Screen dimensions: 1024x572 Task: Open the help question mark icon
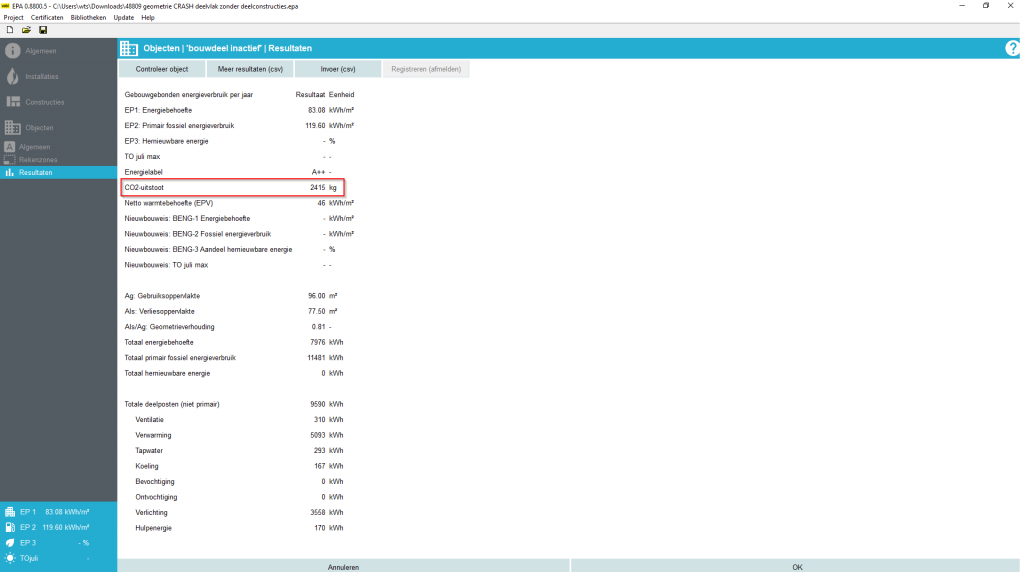click(x=1012, y=48)
